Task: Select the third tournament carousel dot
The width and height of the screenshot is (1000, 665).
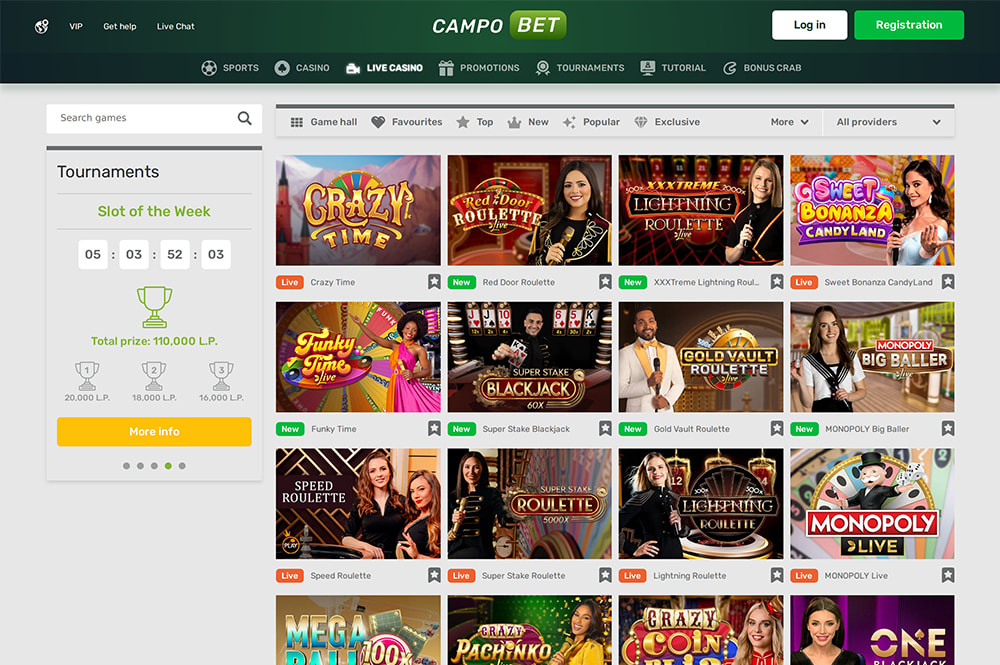Action: 154,466
